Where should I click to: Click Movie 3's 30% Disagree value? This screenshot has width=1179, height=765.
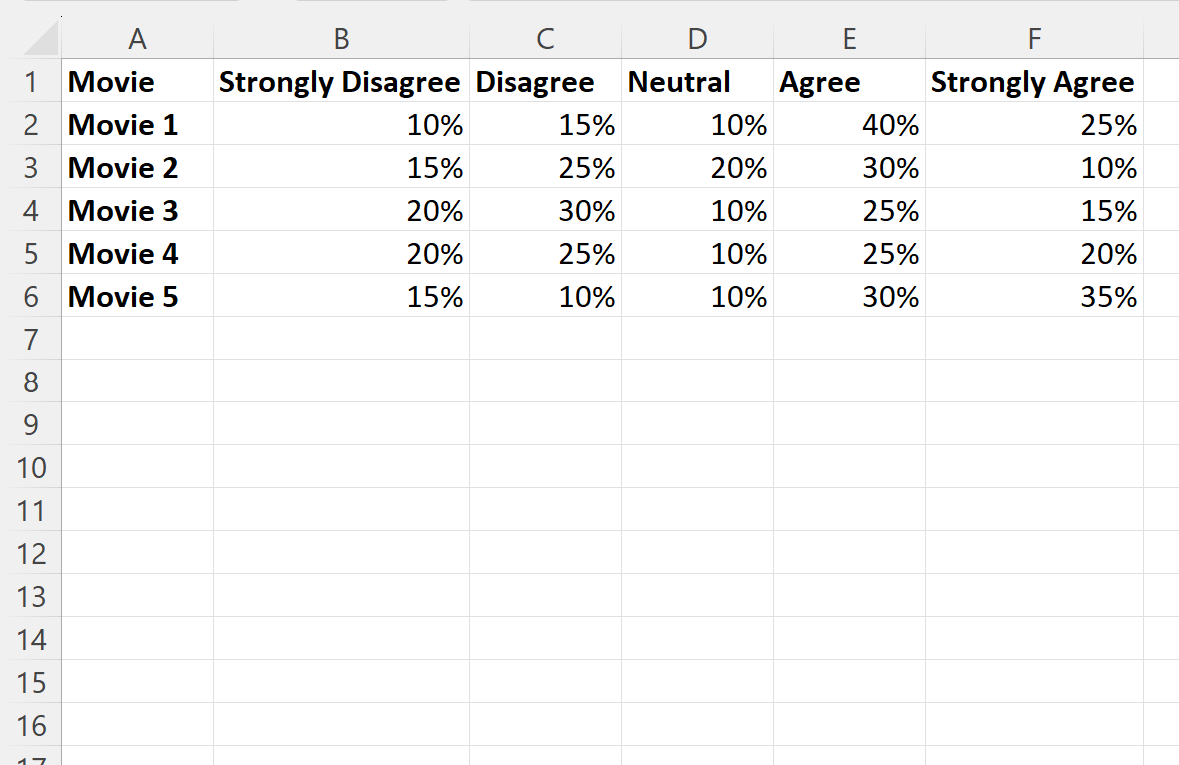pyautogui.click(x=587, y=211)
